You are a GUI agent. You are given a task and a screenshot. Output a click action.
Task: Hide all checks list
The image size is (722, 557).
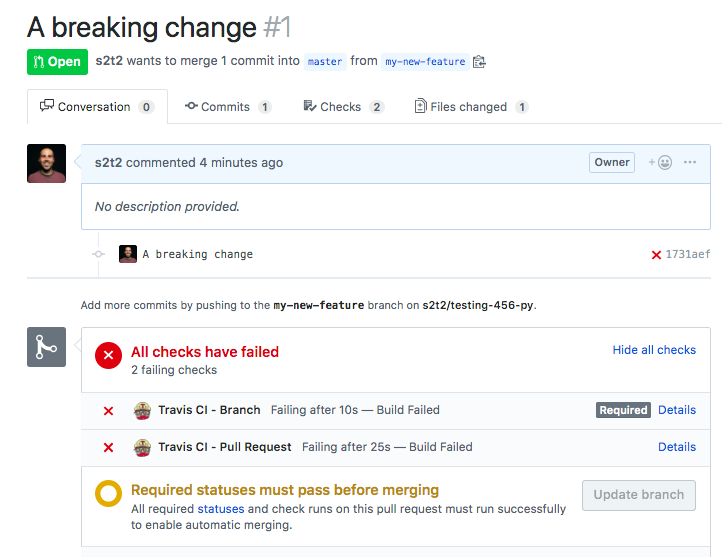point(654,350)
